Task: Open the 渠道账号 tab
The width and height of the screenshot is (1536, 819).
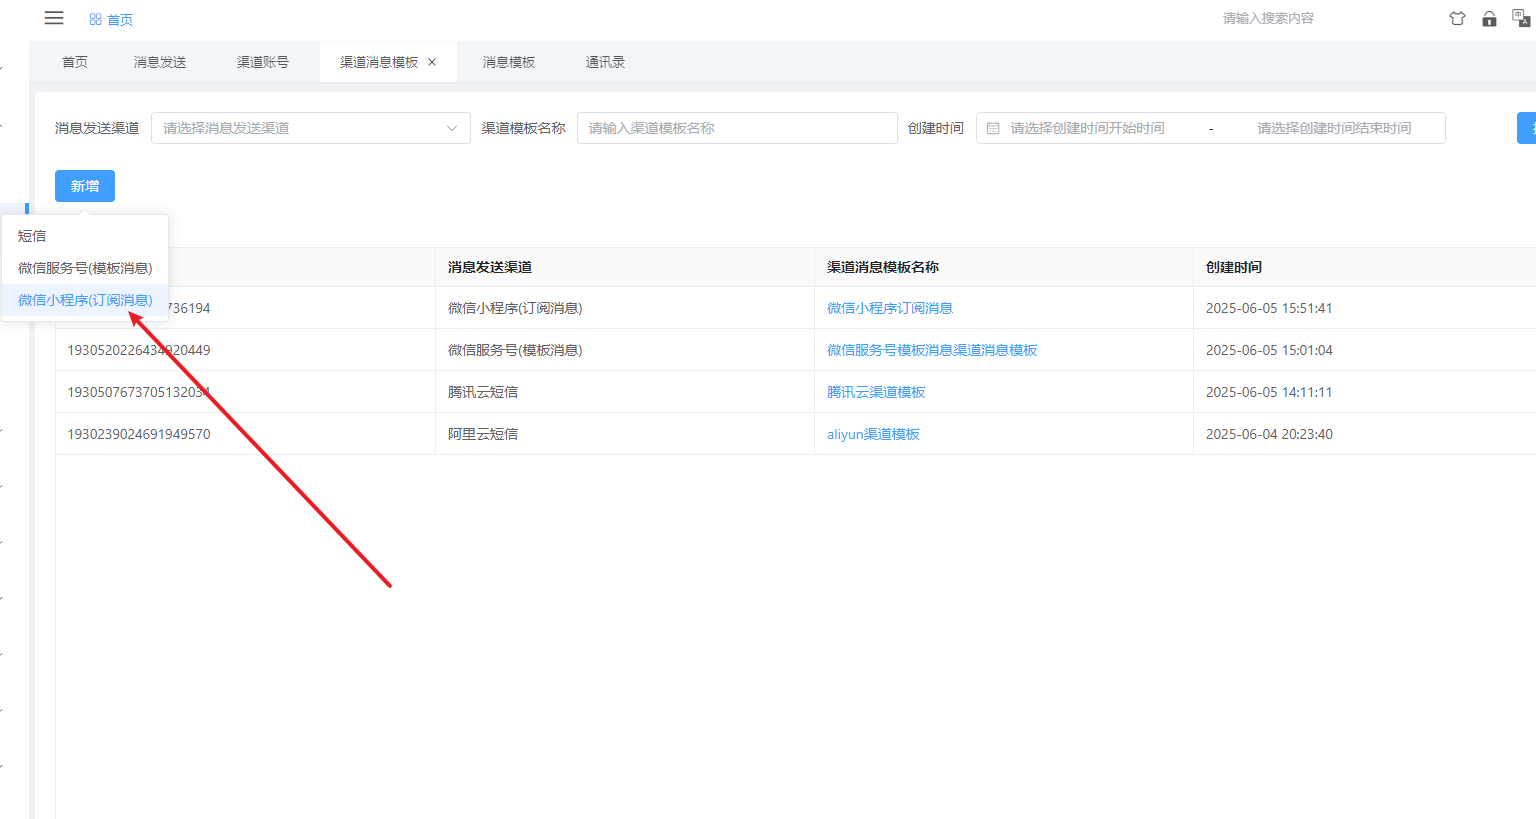Action: 263,62
